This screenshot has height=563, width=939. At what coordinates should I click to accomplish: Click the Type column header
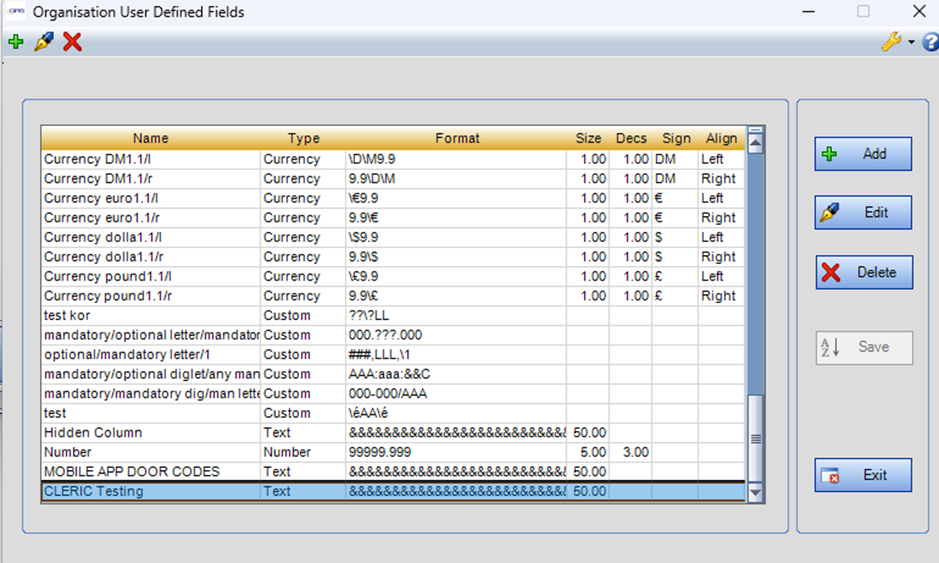pos(303,138)
